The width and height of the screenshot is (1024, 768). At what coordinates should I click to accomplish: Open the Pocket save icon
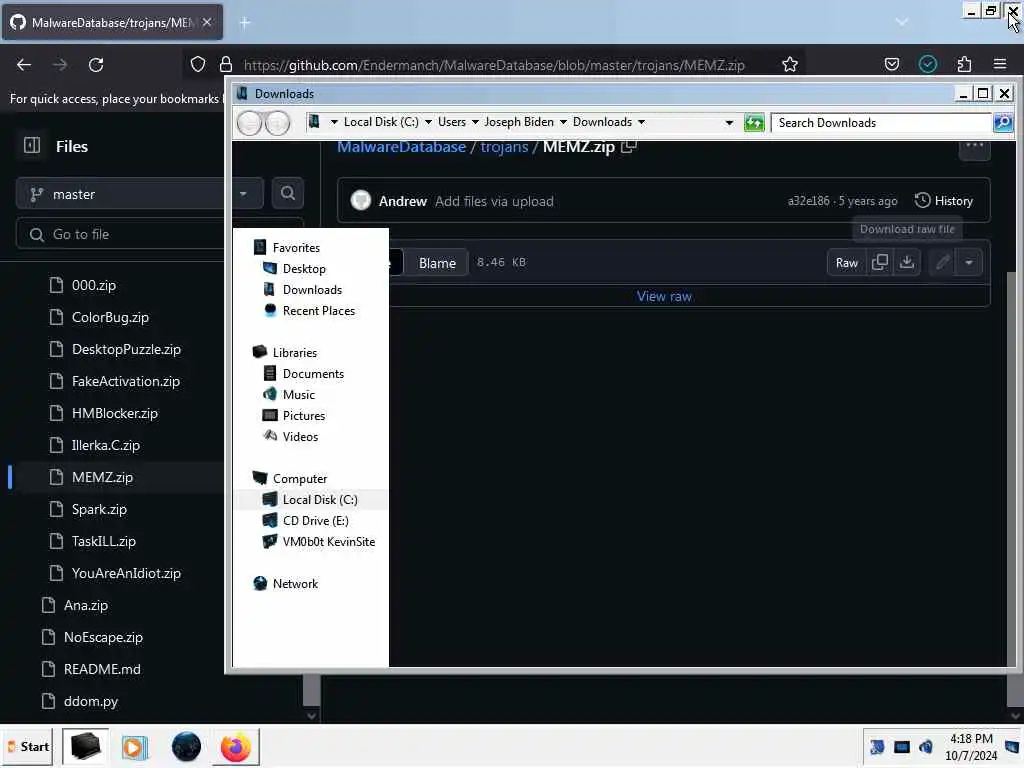[x=891, y=65]
